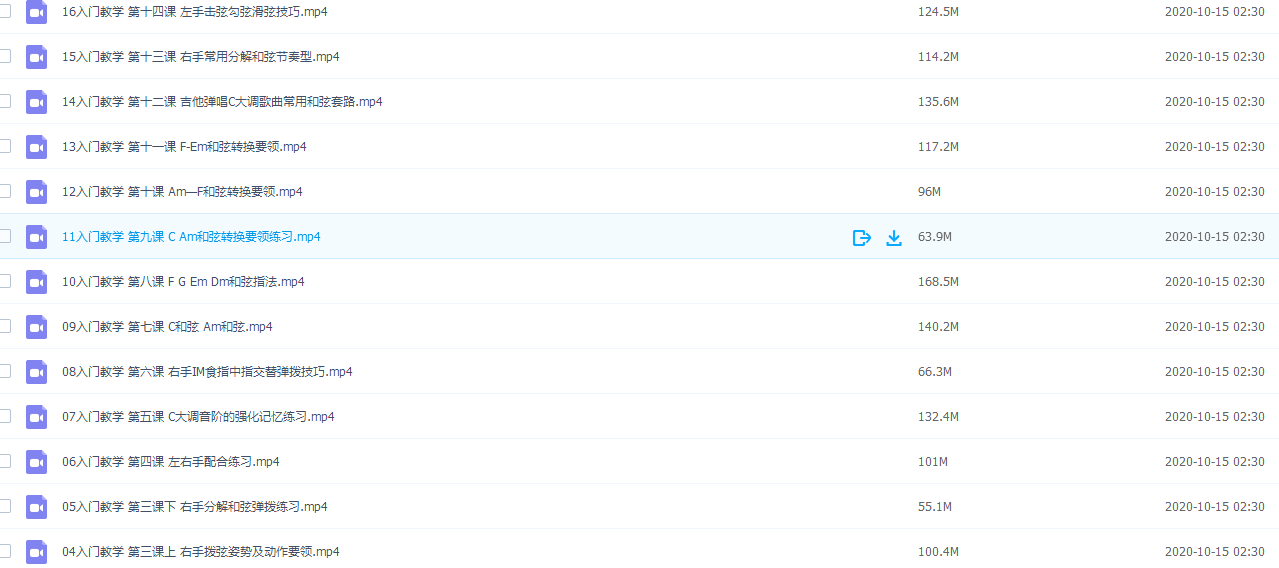
Task: Open file name 08入门教学 第六课 右手IM食指中指交替弹拨技巧.mp4
Action: 207,372
